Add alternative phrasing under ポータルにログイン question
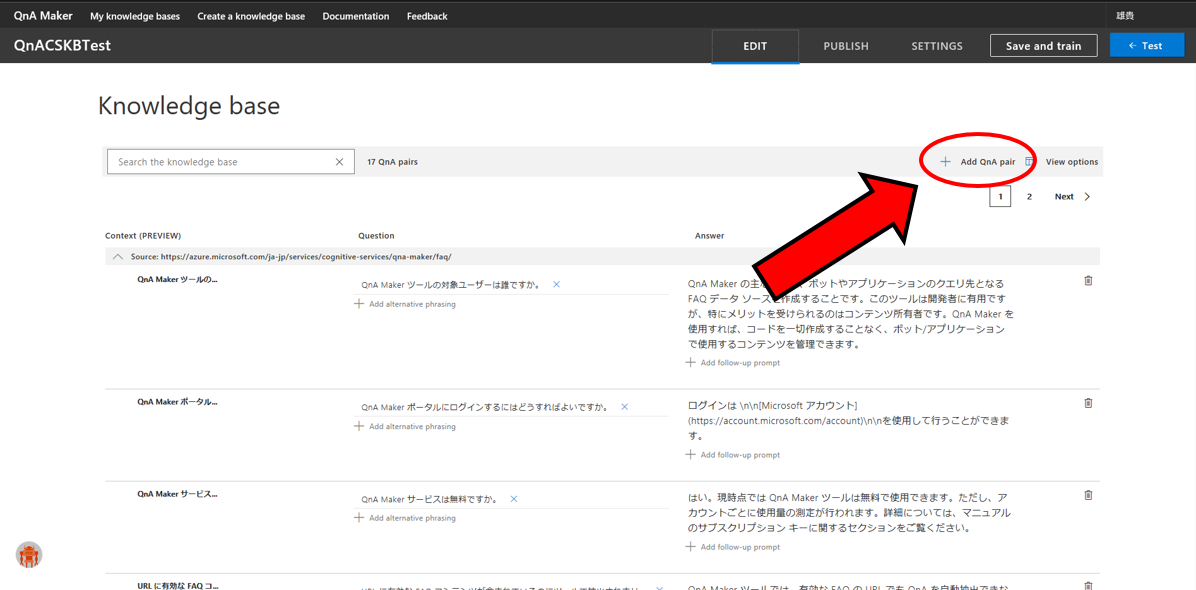Screen dimensions: 1196x590 405,426
